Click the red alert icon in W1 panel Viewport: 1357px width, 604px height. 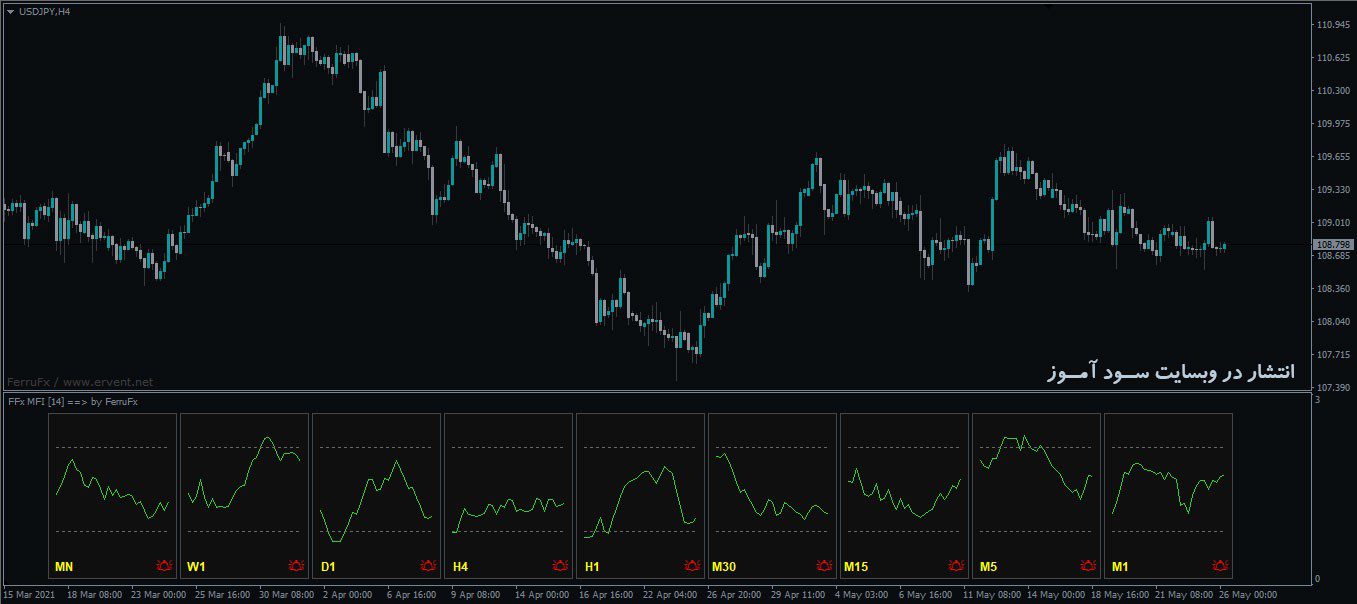296,567
